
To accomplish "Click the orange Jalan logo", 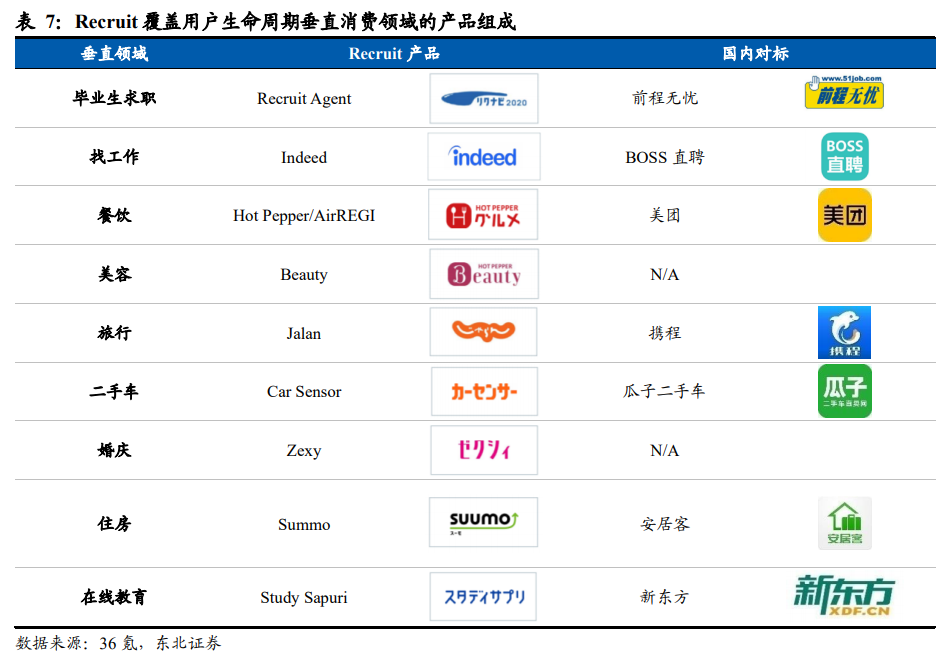I will pyautogui.click(x=483, y=331).
